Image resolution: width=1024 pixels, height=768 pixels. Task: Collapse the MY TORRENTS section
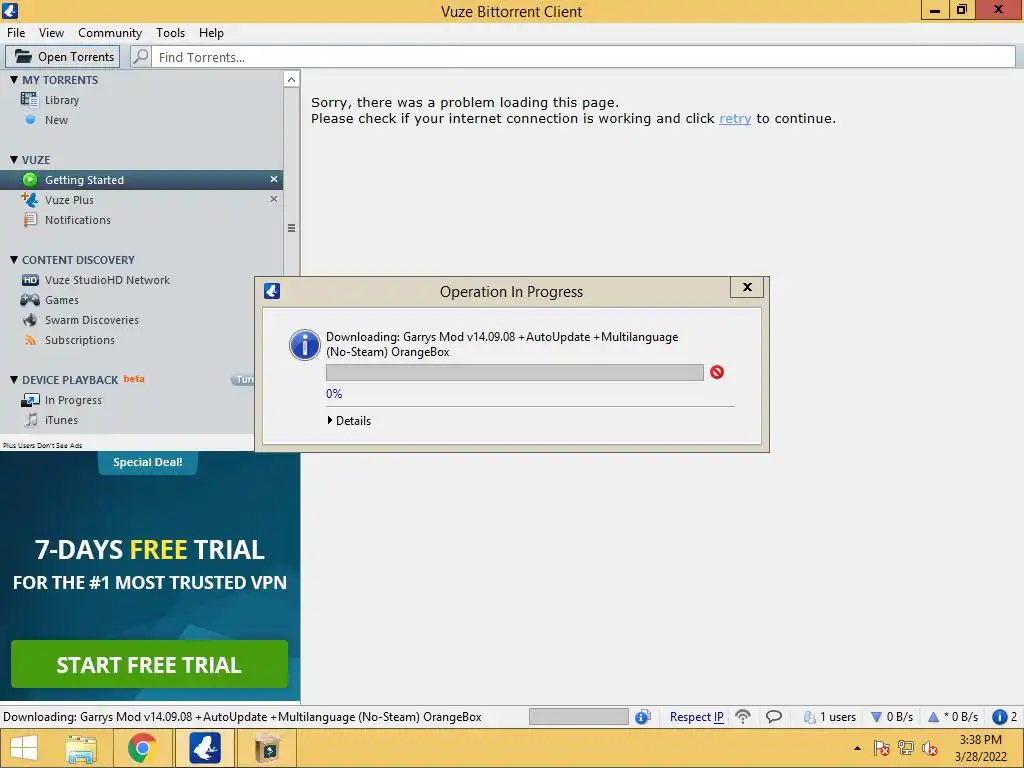14,80
